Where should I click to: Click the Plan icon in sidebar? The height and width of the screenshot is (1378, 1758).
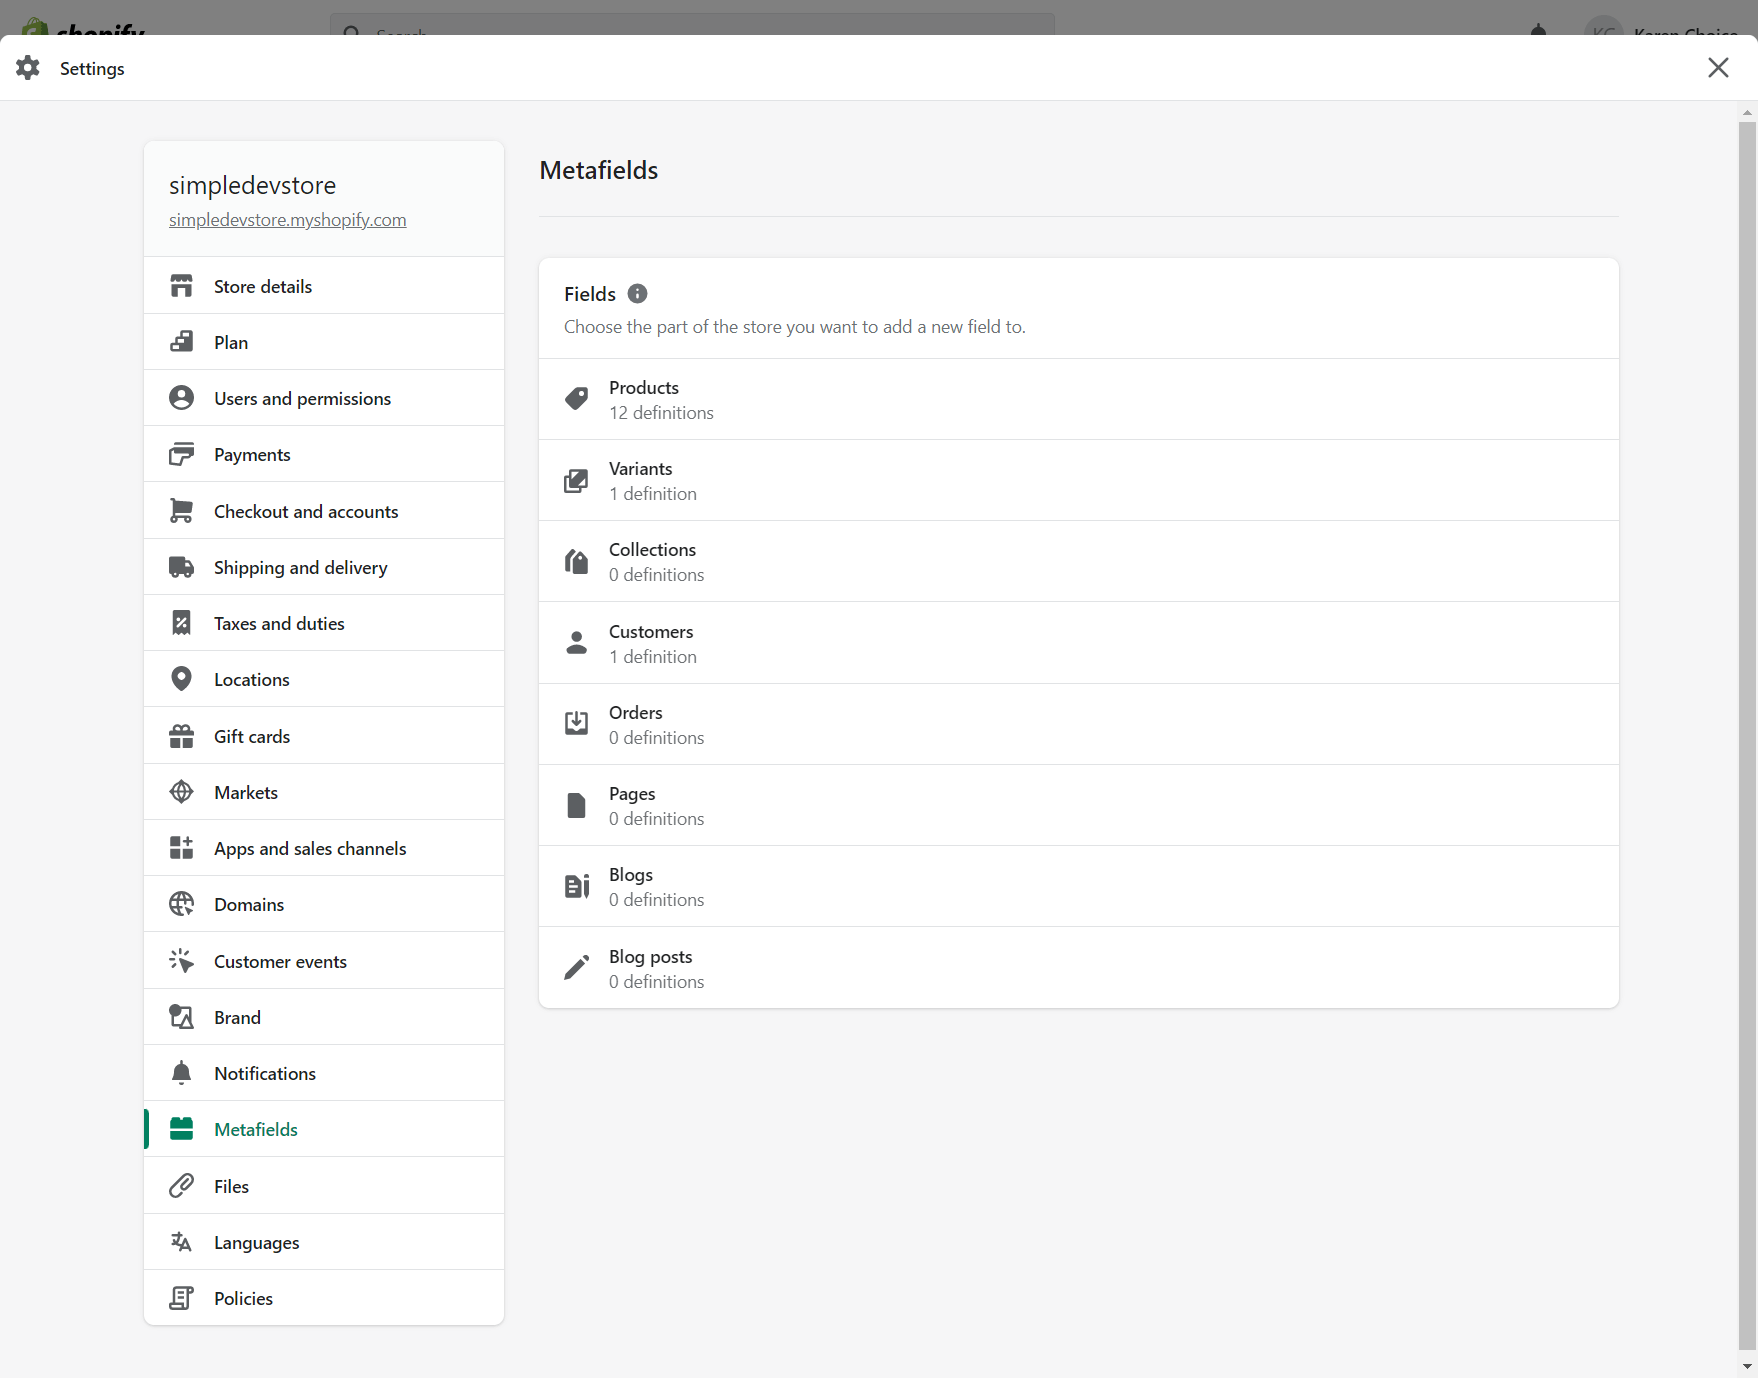[x=181, y=342]
